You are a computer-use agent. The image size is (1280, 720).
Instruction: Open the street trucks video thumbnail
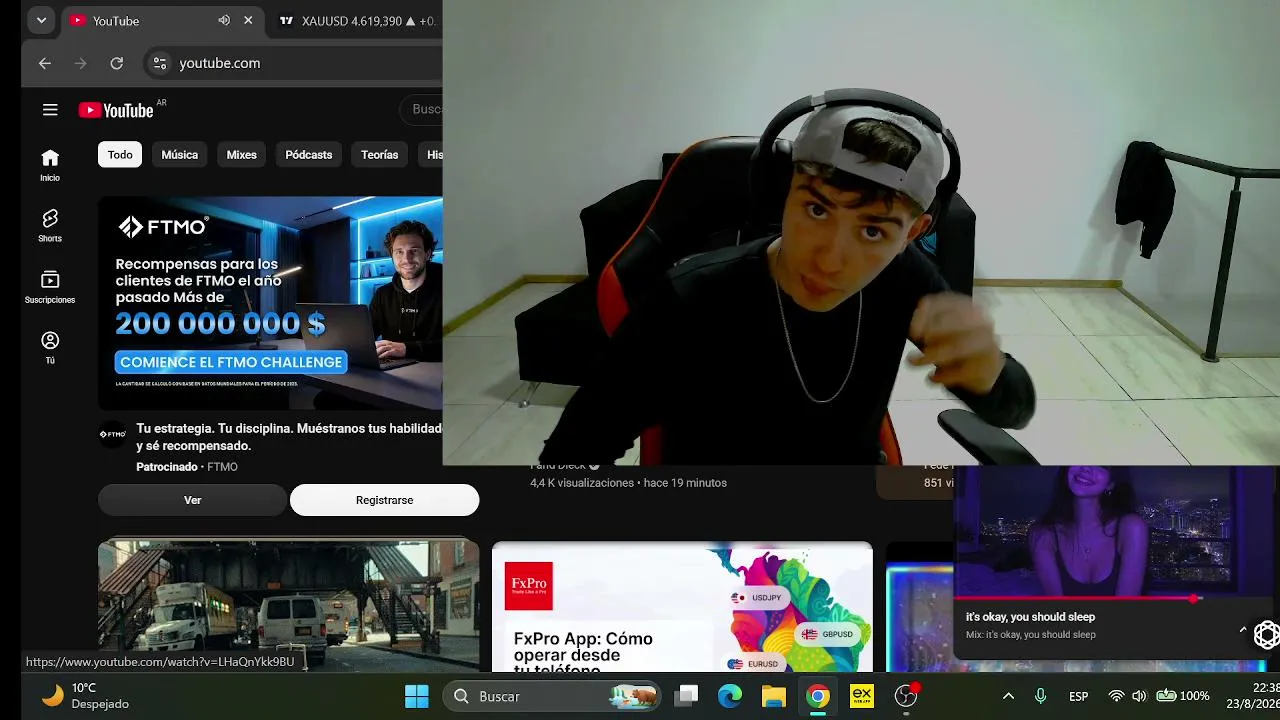point(288,604)
